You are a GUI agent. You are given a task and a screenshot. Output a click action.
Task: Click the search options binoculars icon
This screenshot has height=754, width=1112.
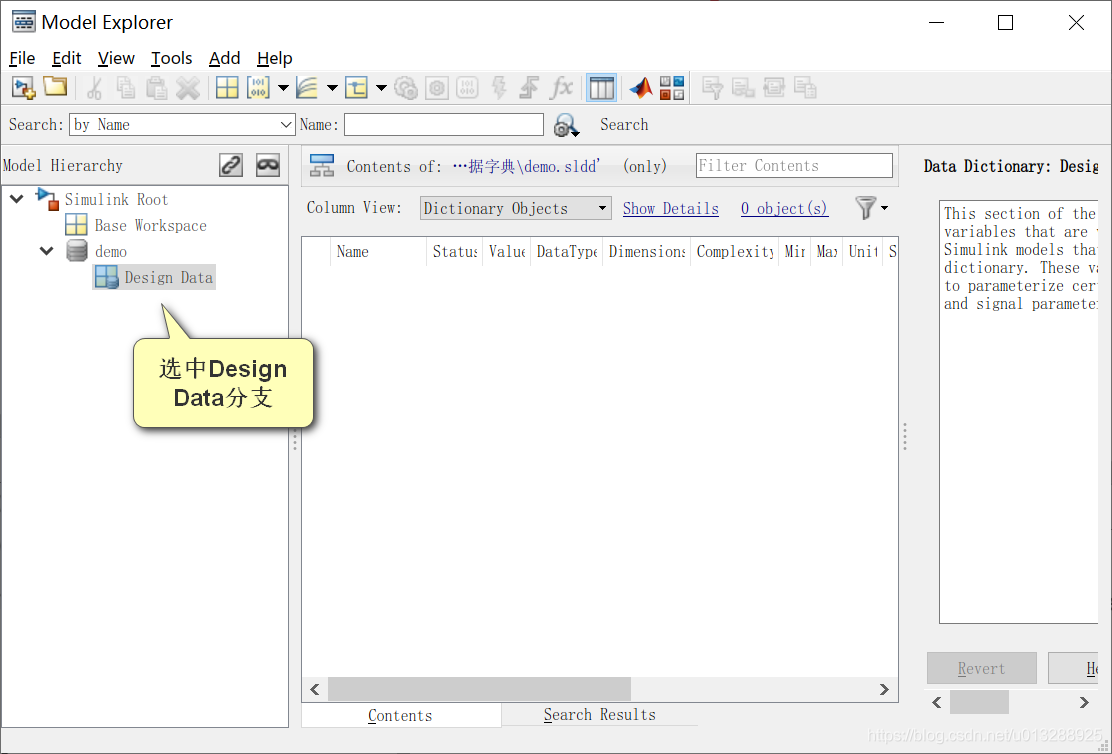[566, 126]
